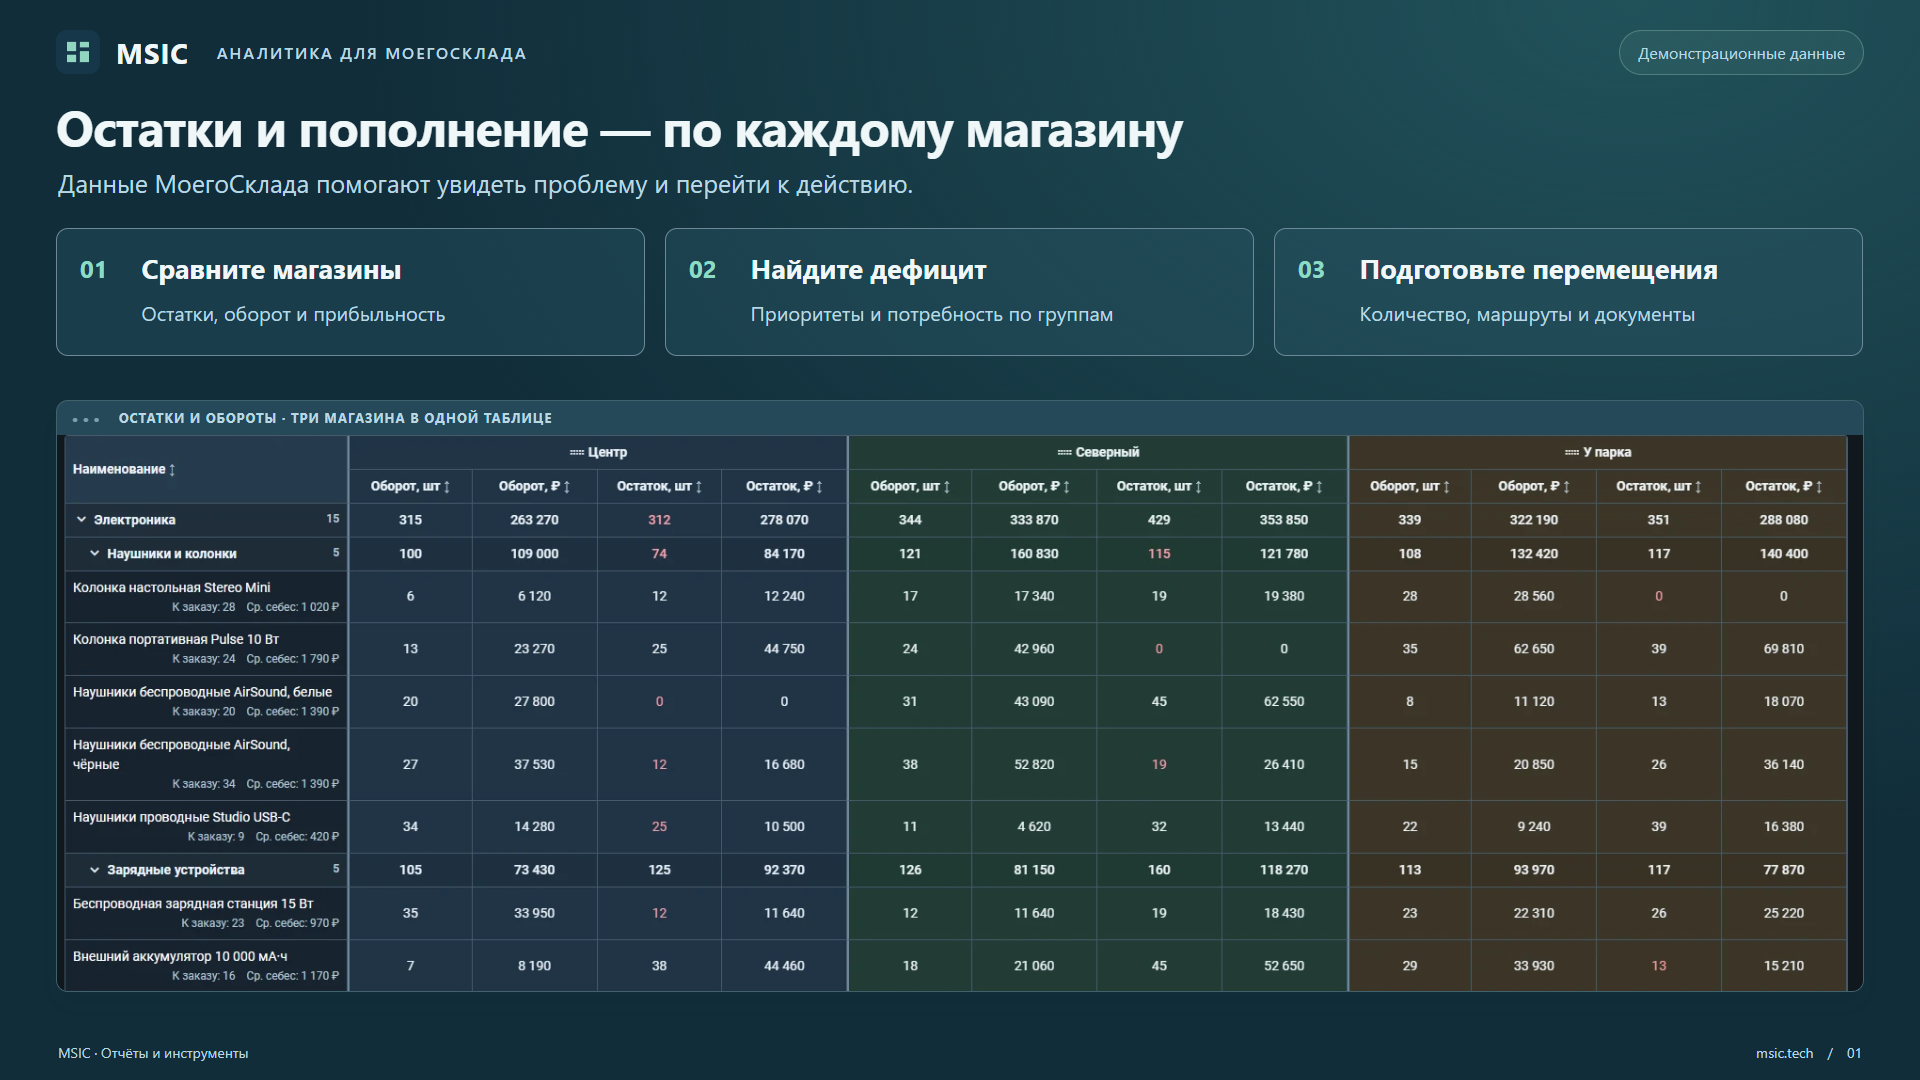1920x1080 pixels.
Task: Collapse the Электроника group chevron
Action: pyautogui.click(x=82, y=520)
